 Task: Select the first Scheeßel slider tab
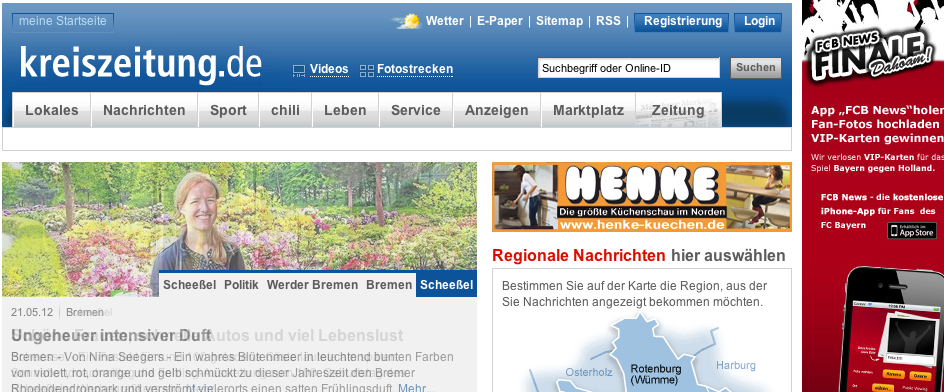tap(190, 285)
